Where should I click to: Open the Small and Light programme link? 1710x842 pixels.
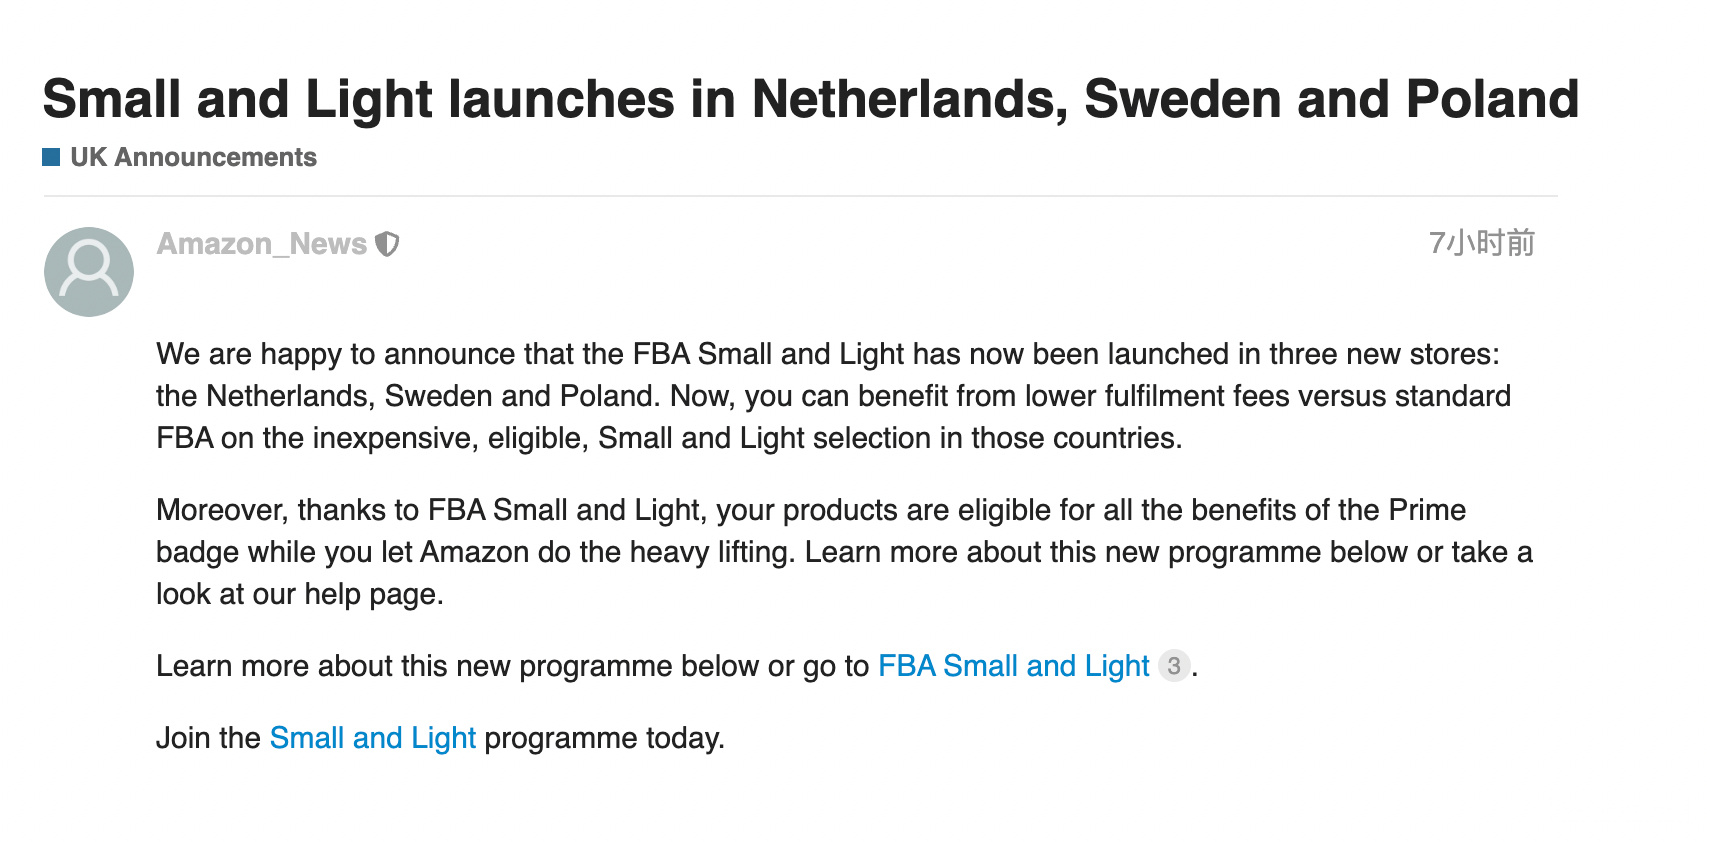coord(373,738)
